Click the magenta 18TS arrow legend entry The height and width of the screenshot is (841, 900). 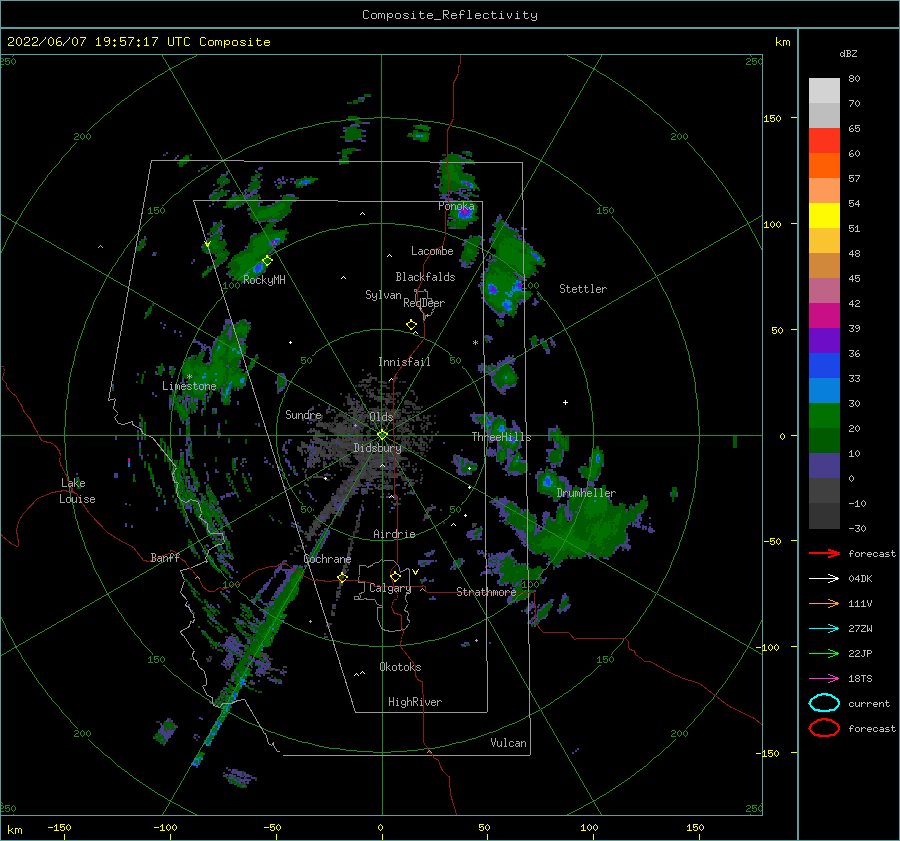824,679
